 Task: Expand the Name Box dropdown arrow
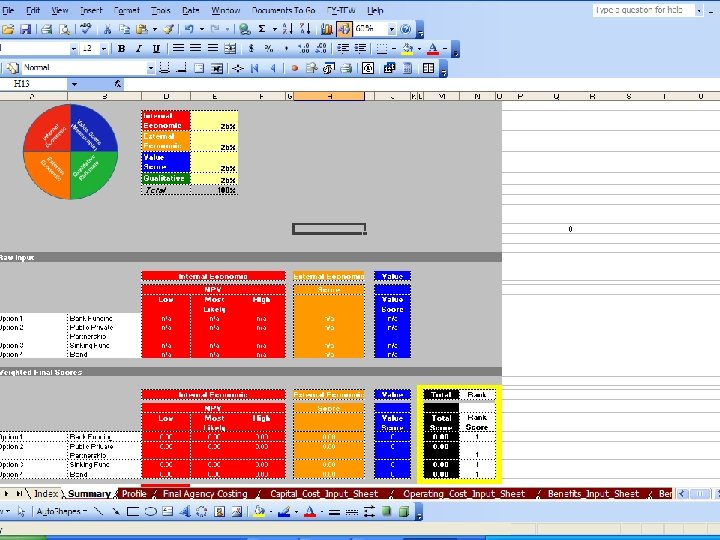click(x=74, y=84)
